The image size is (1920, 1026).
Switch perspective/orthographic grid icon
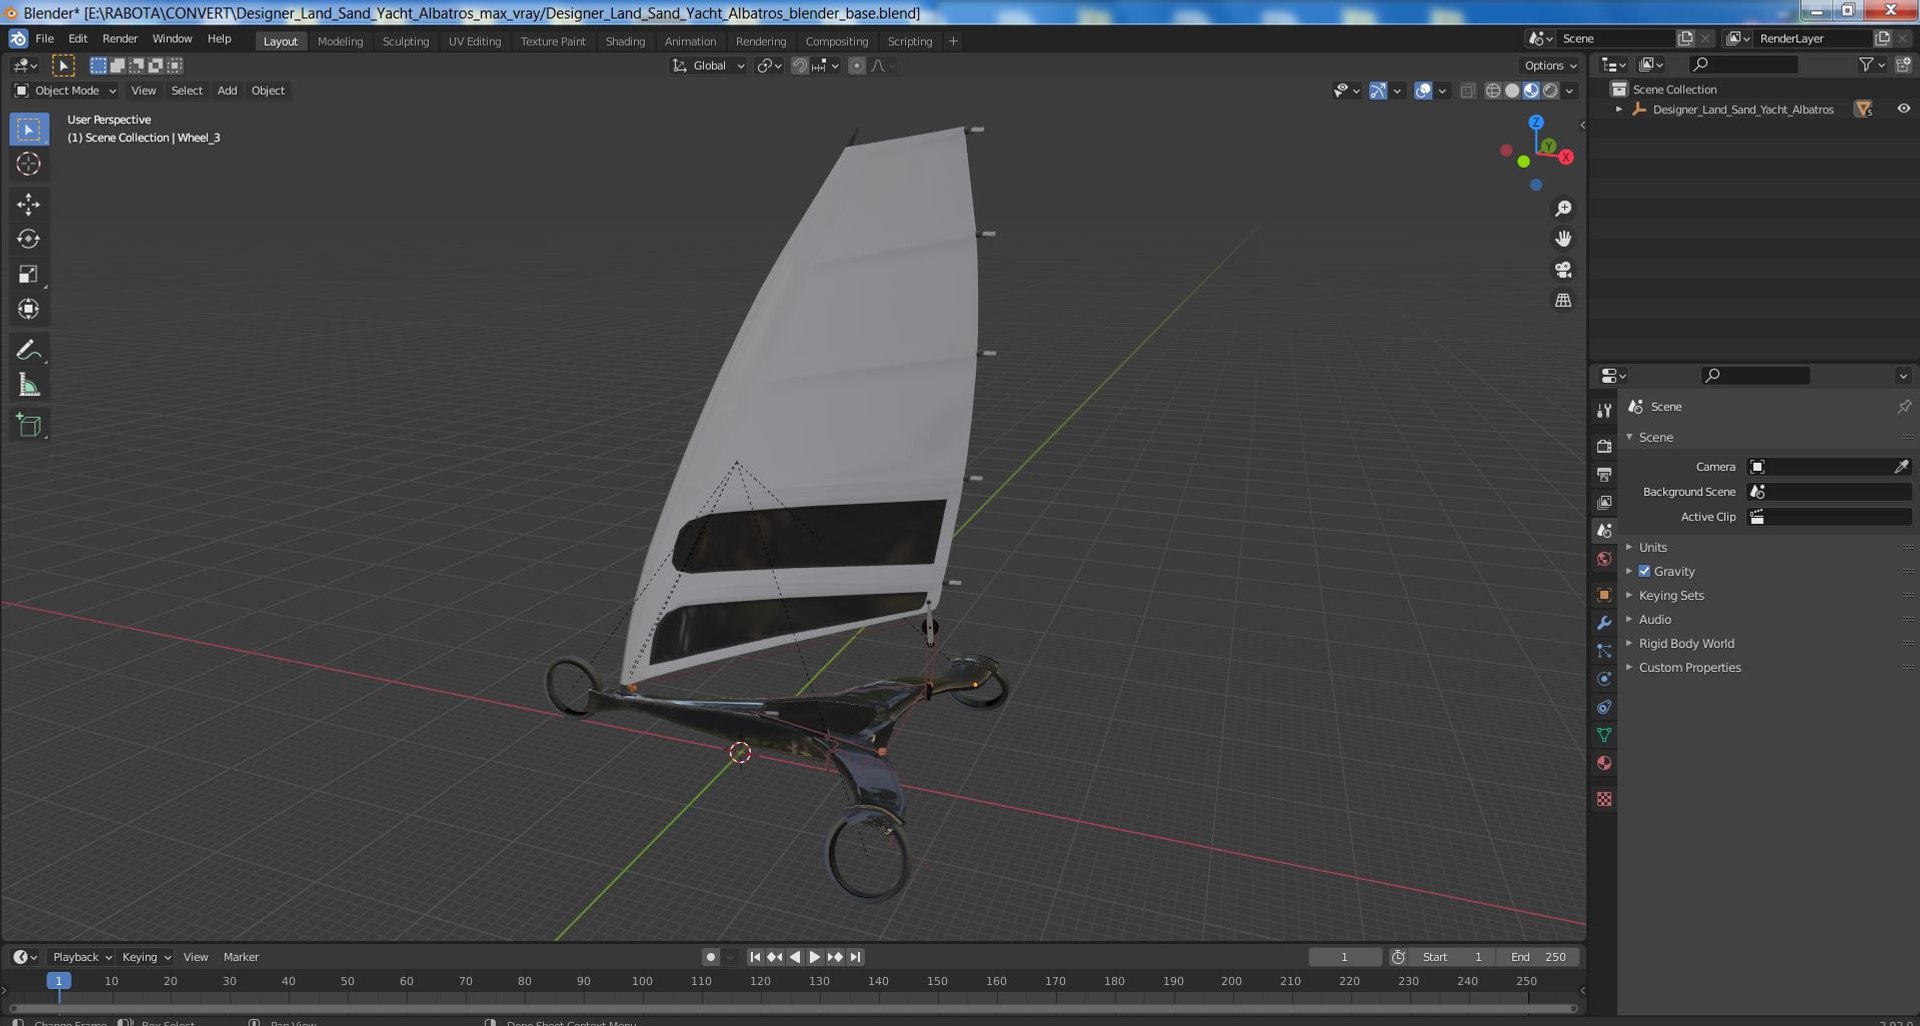1563,300
